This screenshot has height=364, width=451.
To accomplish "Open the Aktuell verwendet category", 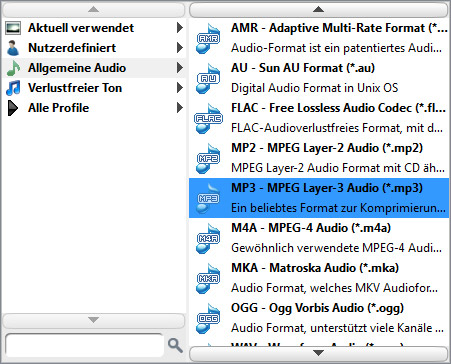I will [94, 28].
